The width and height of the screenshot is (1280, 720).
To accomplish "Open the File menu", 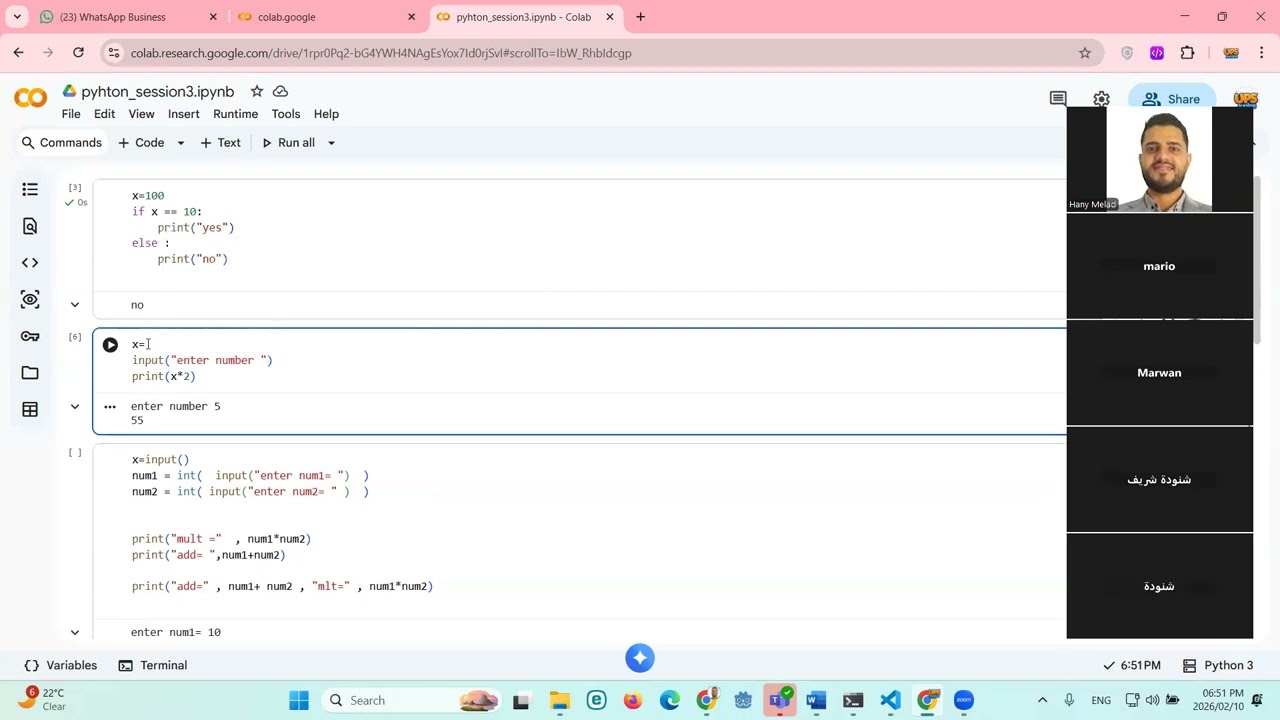I will tap(71, 114).
